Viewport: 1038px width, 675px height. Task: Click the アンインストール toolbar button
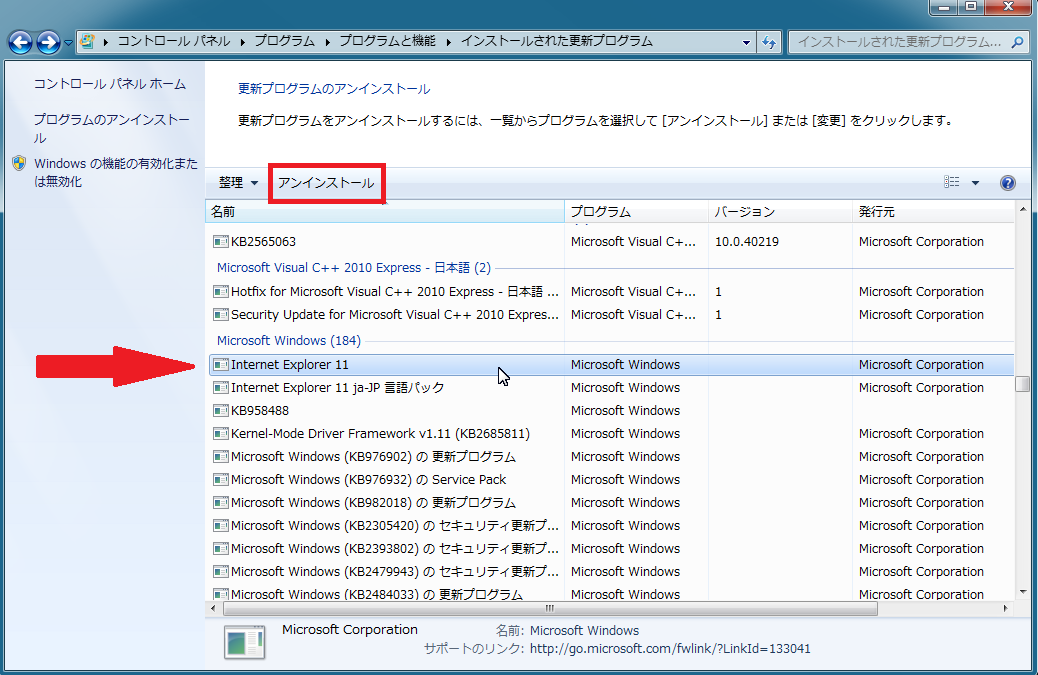click(x=326, y=183)
